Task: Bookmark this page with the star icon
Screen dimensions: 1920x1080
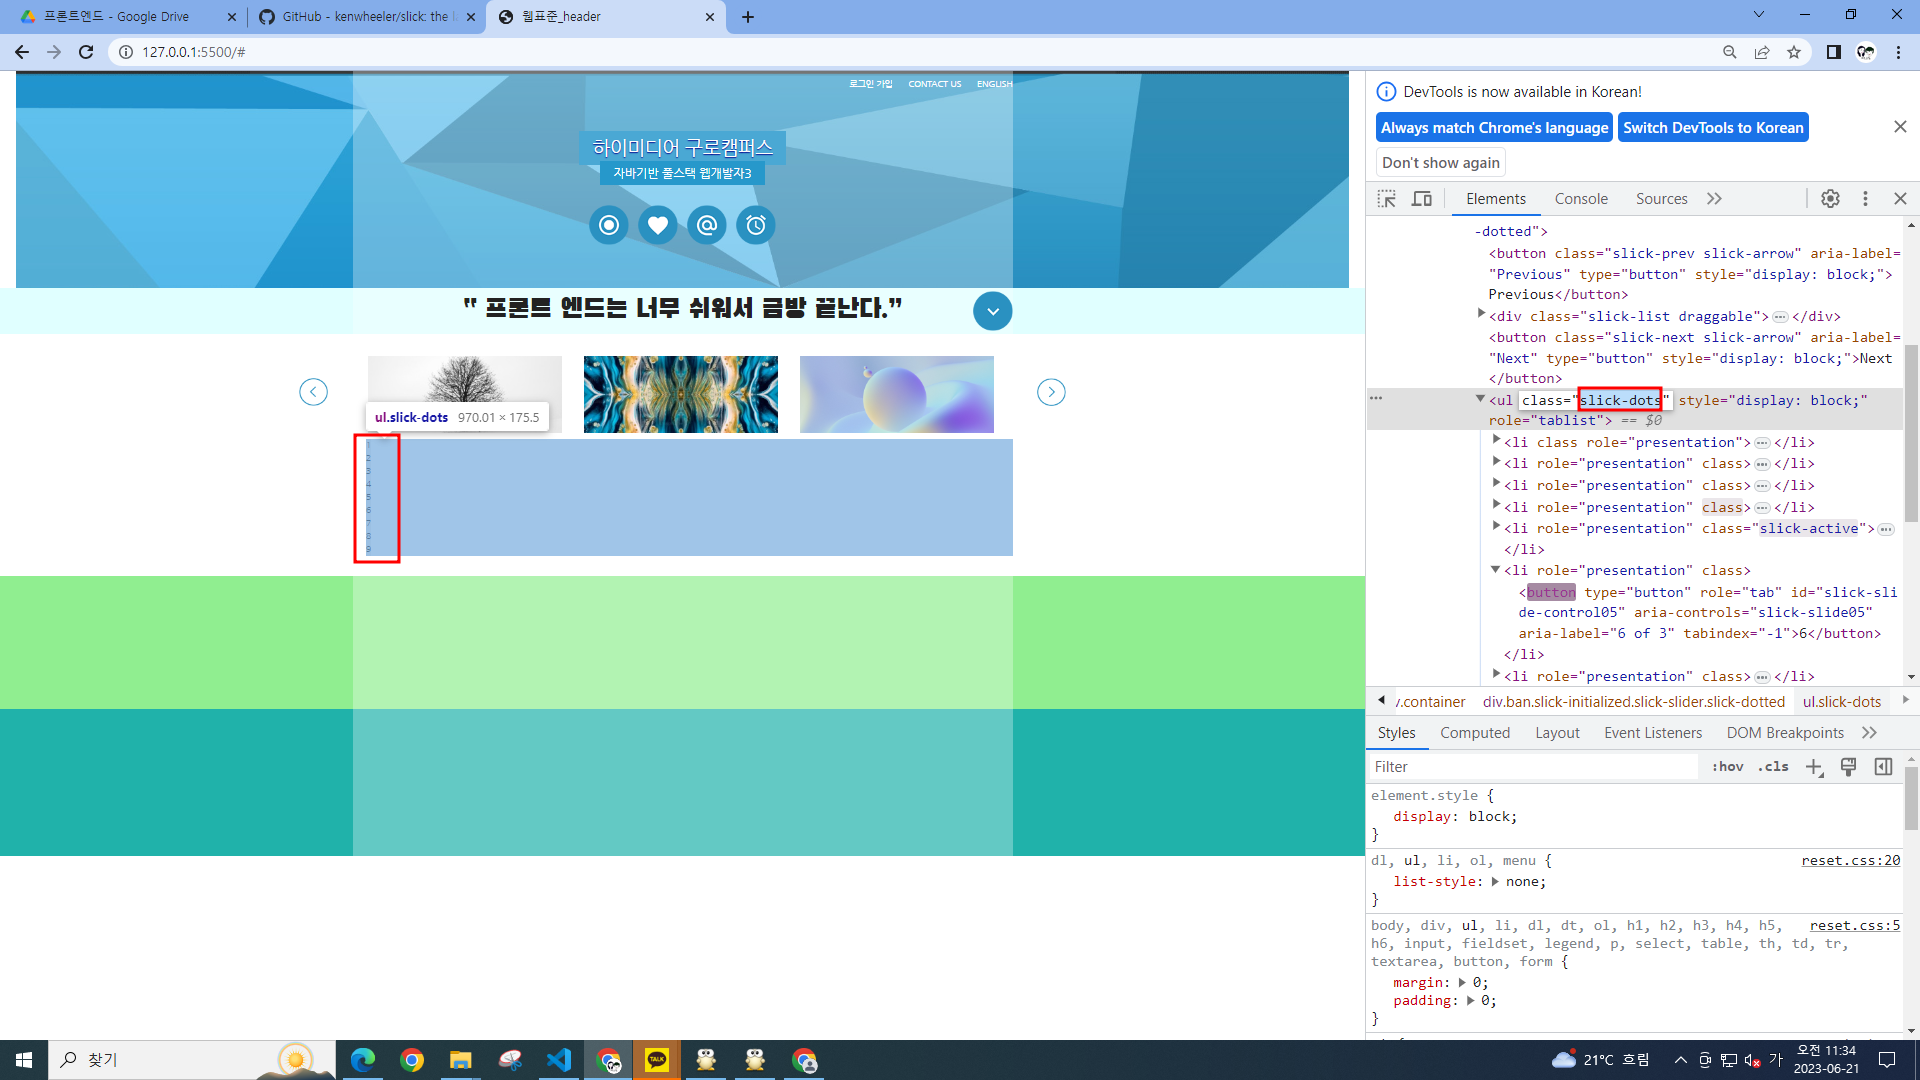Action: [x=1794, y=52]
